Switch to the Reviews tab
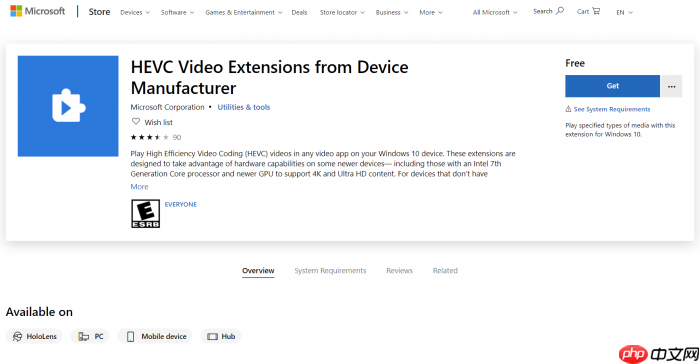The height and width of the screenshot is (364, 700). pyautogui.click(x=400, y=271)
